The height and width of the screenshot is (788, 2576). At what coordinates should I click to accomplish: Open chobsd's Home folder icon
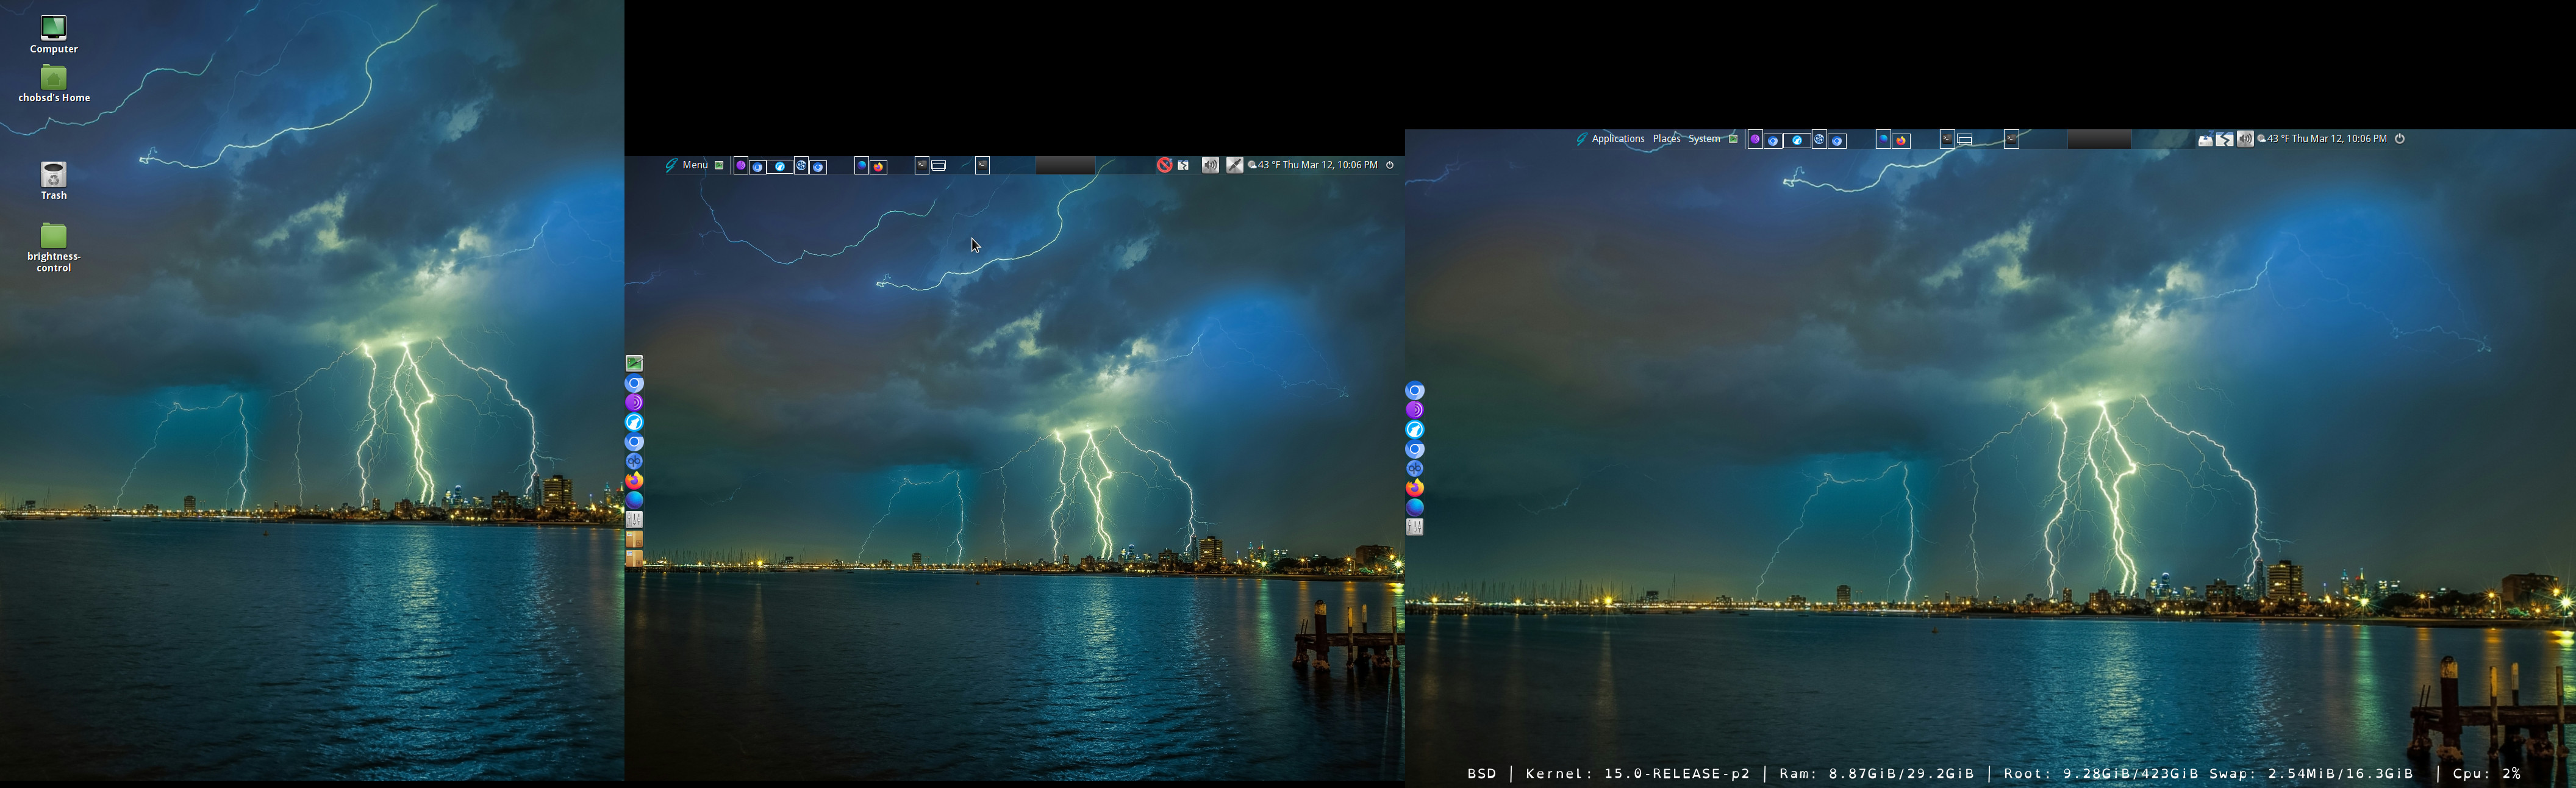(x=53, y=78)
